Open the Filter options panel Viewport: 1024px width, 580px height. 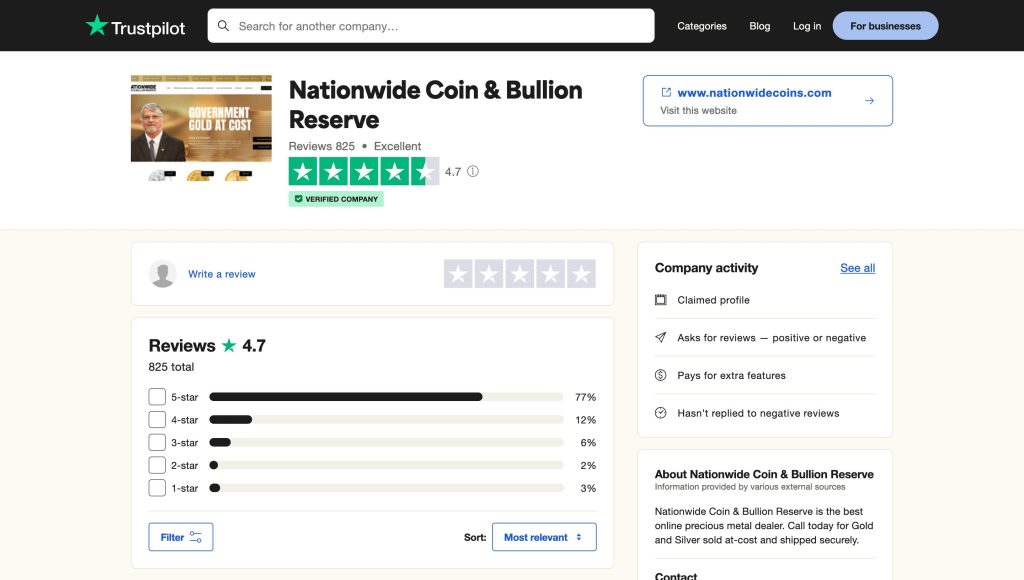(x=181, y=537)
